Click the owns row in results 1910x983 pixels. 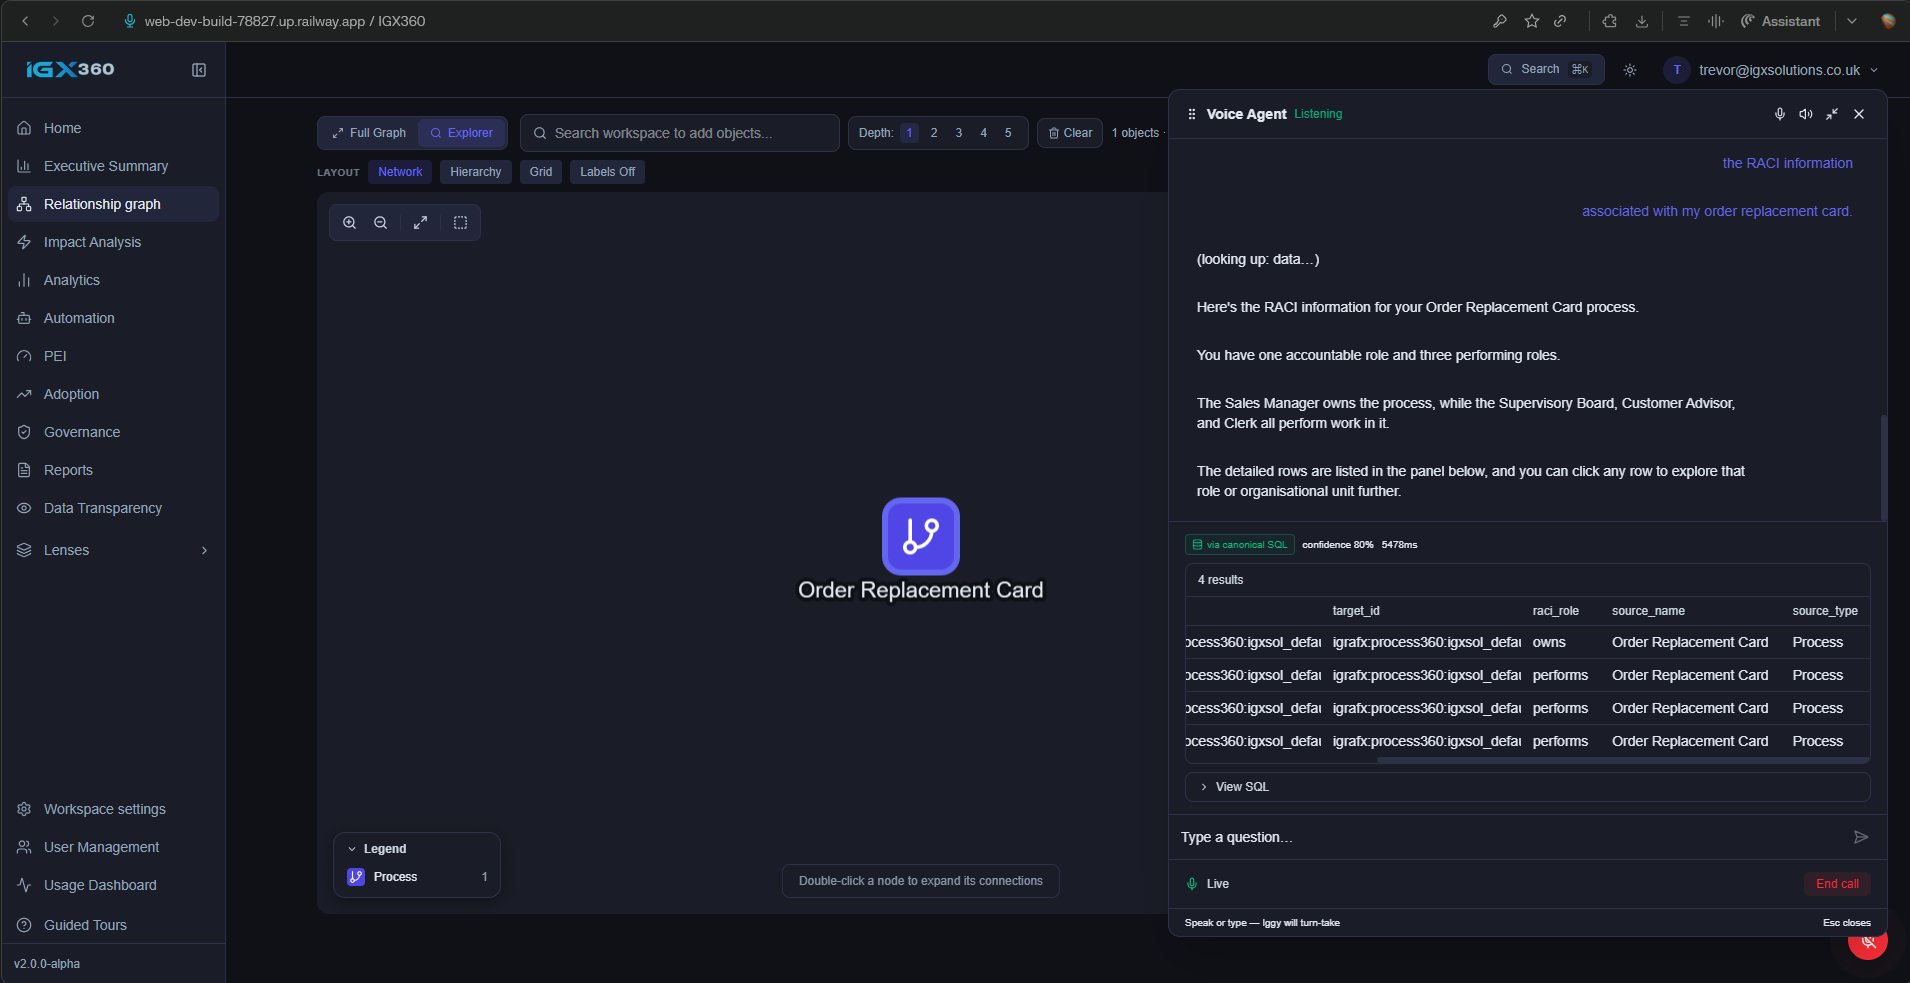pos(1527,642)
